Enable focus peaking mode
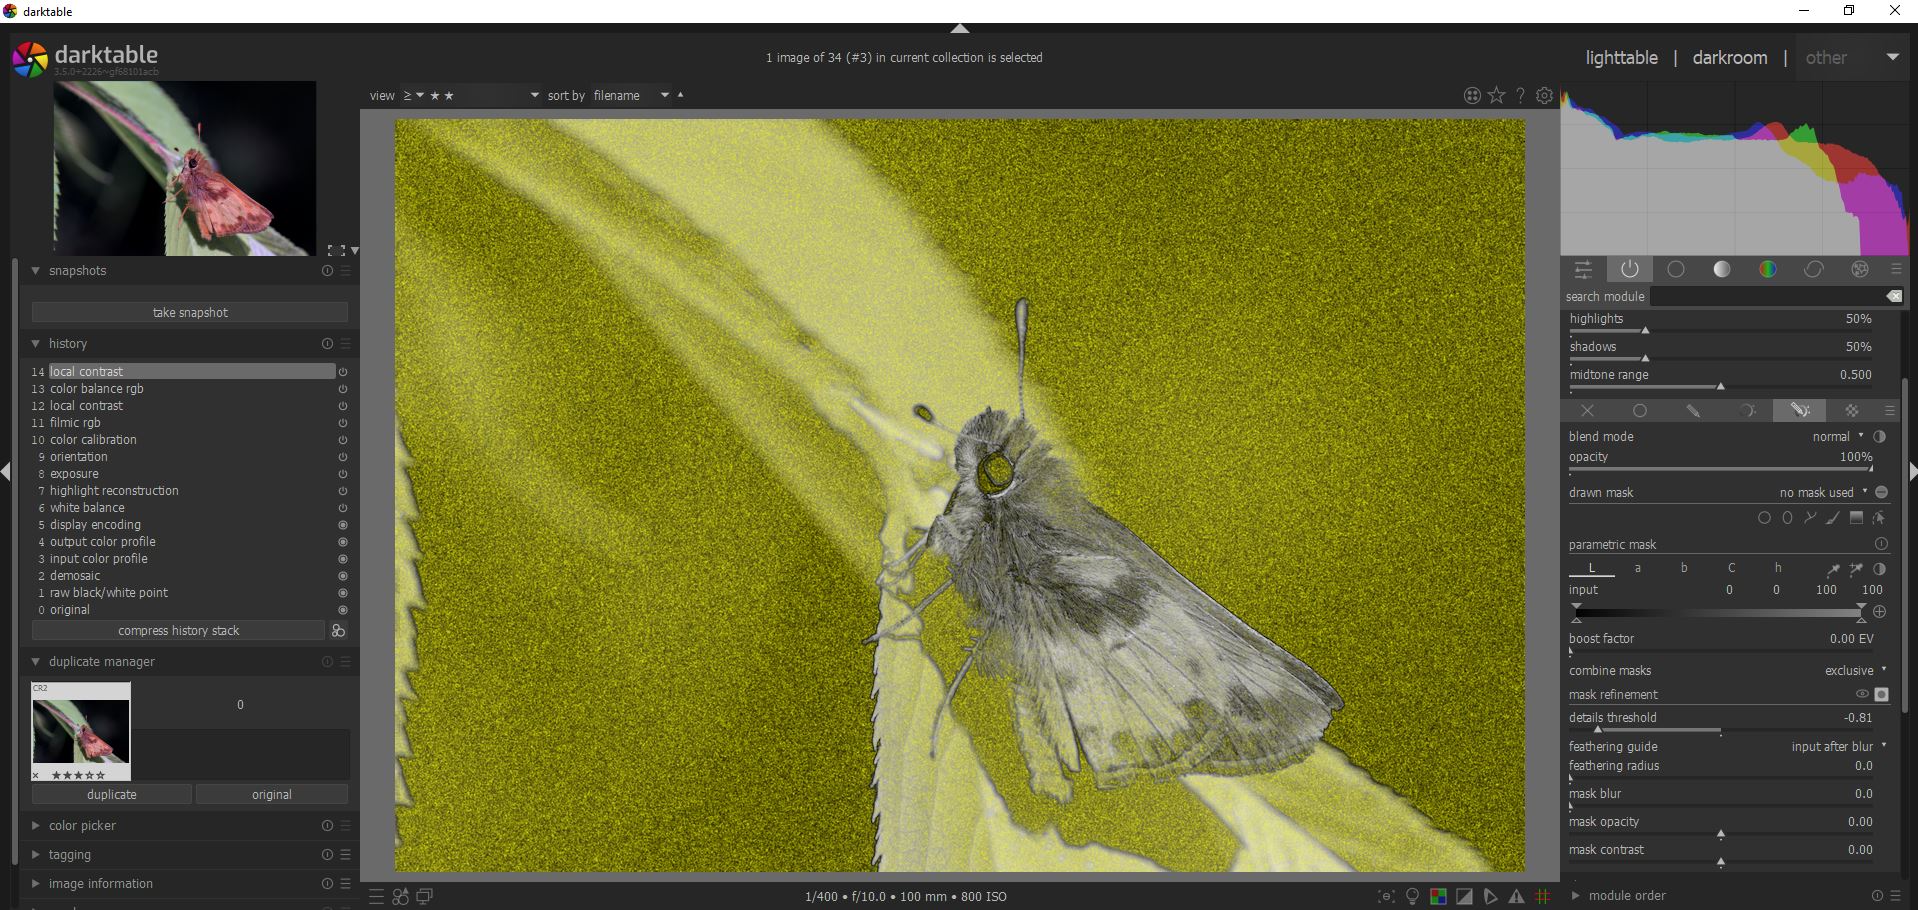Viewport: 1918px width, 910px height. pyautogui.click(x=1386, y=896)
